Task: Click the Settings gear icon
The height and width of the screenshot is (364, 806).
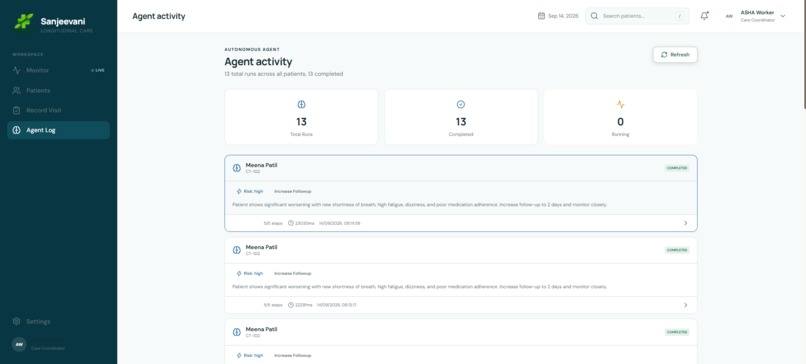Action: [16, 321]
